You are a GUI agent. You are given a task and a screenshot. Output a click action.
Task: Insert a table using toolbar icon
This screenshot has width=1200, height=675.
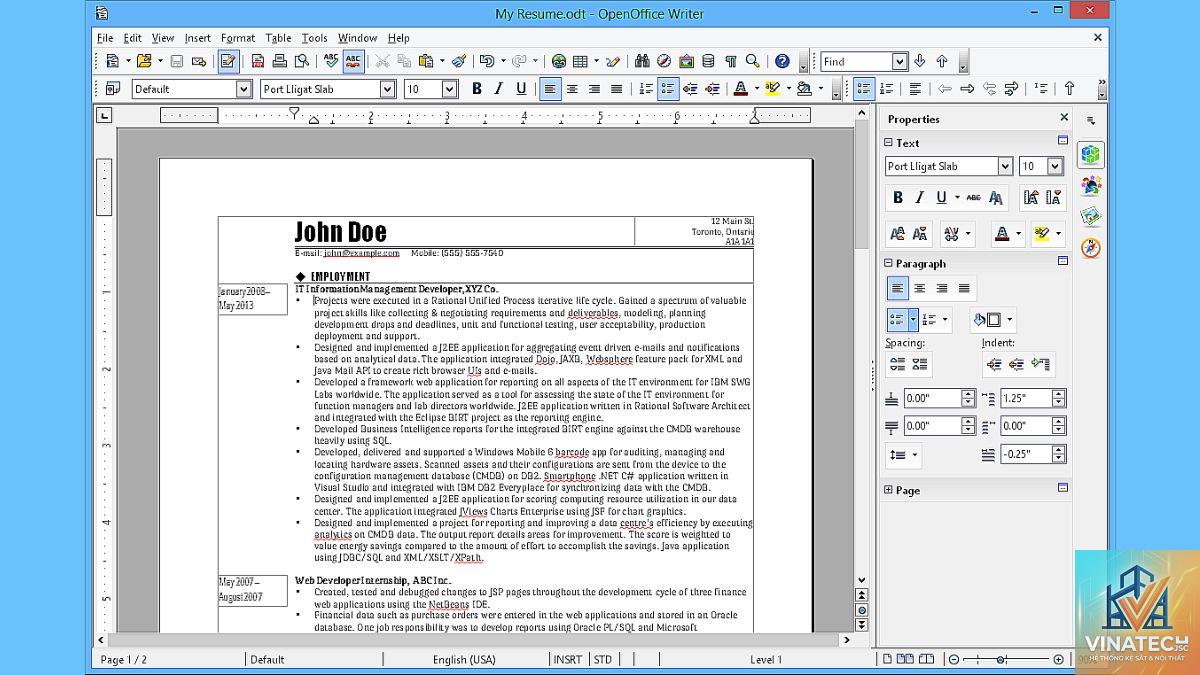(580, 61)
